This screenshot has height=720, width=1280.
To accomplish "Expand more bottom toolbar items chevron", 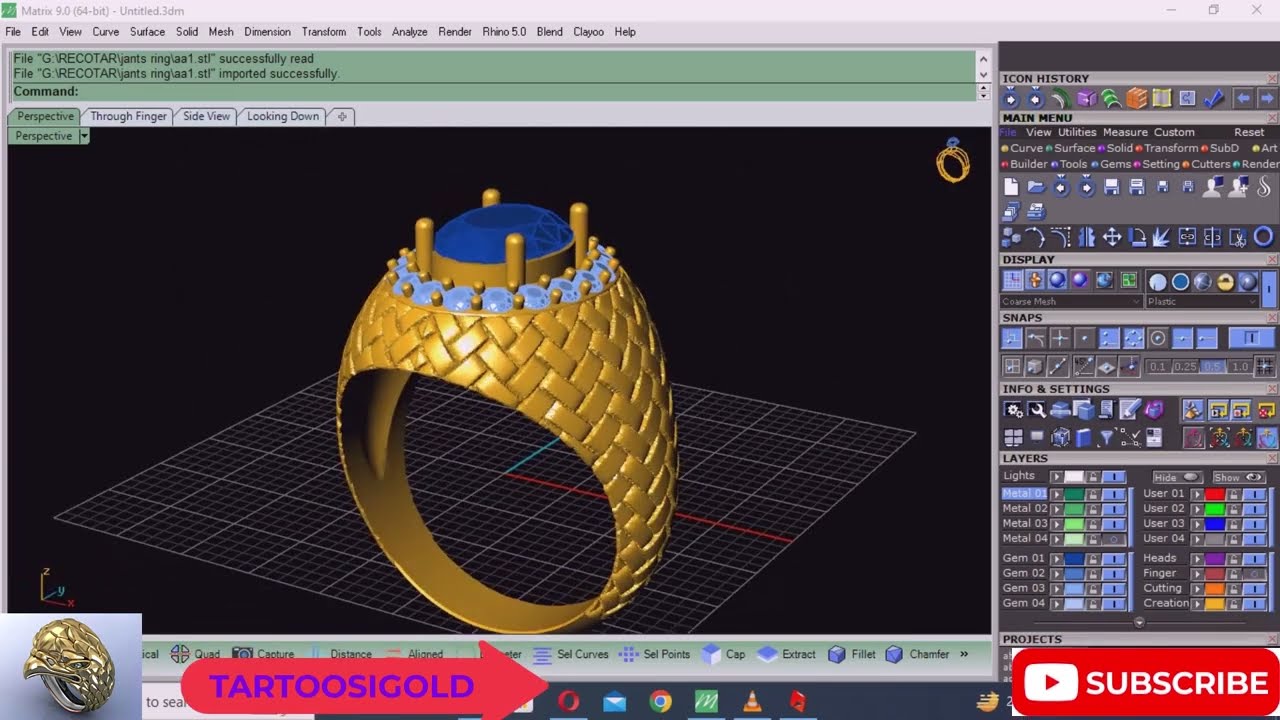I will pyautogui.click(x=964, y=654).
